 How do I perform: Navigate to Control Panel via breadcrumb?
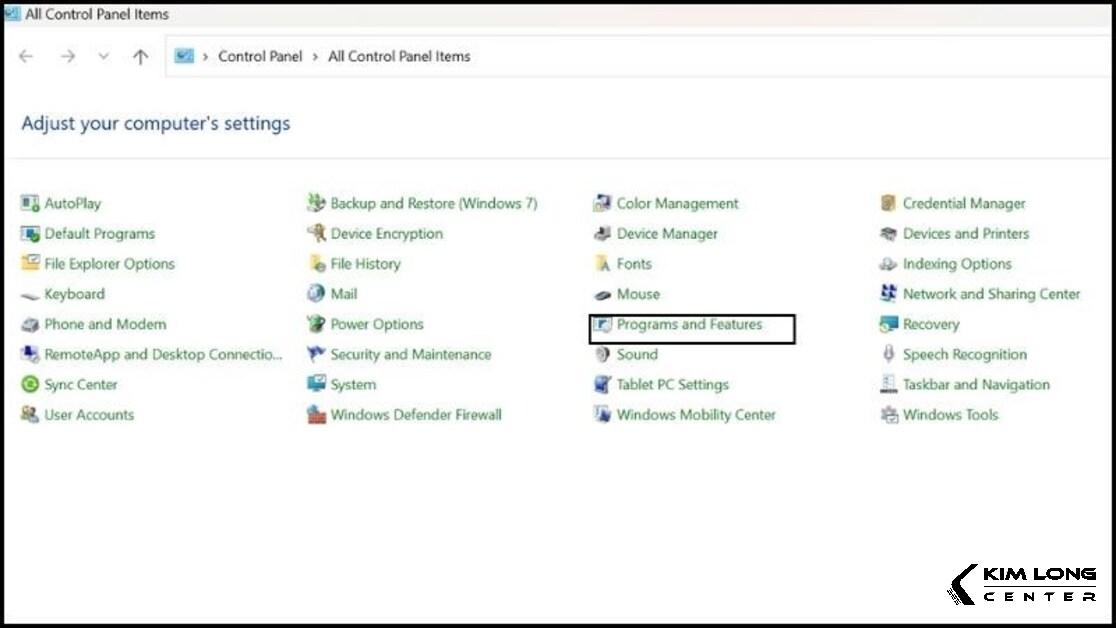[260, 56]
